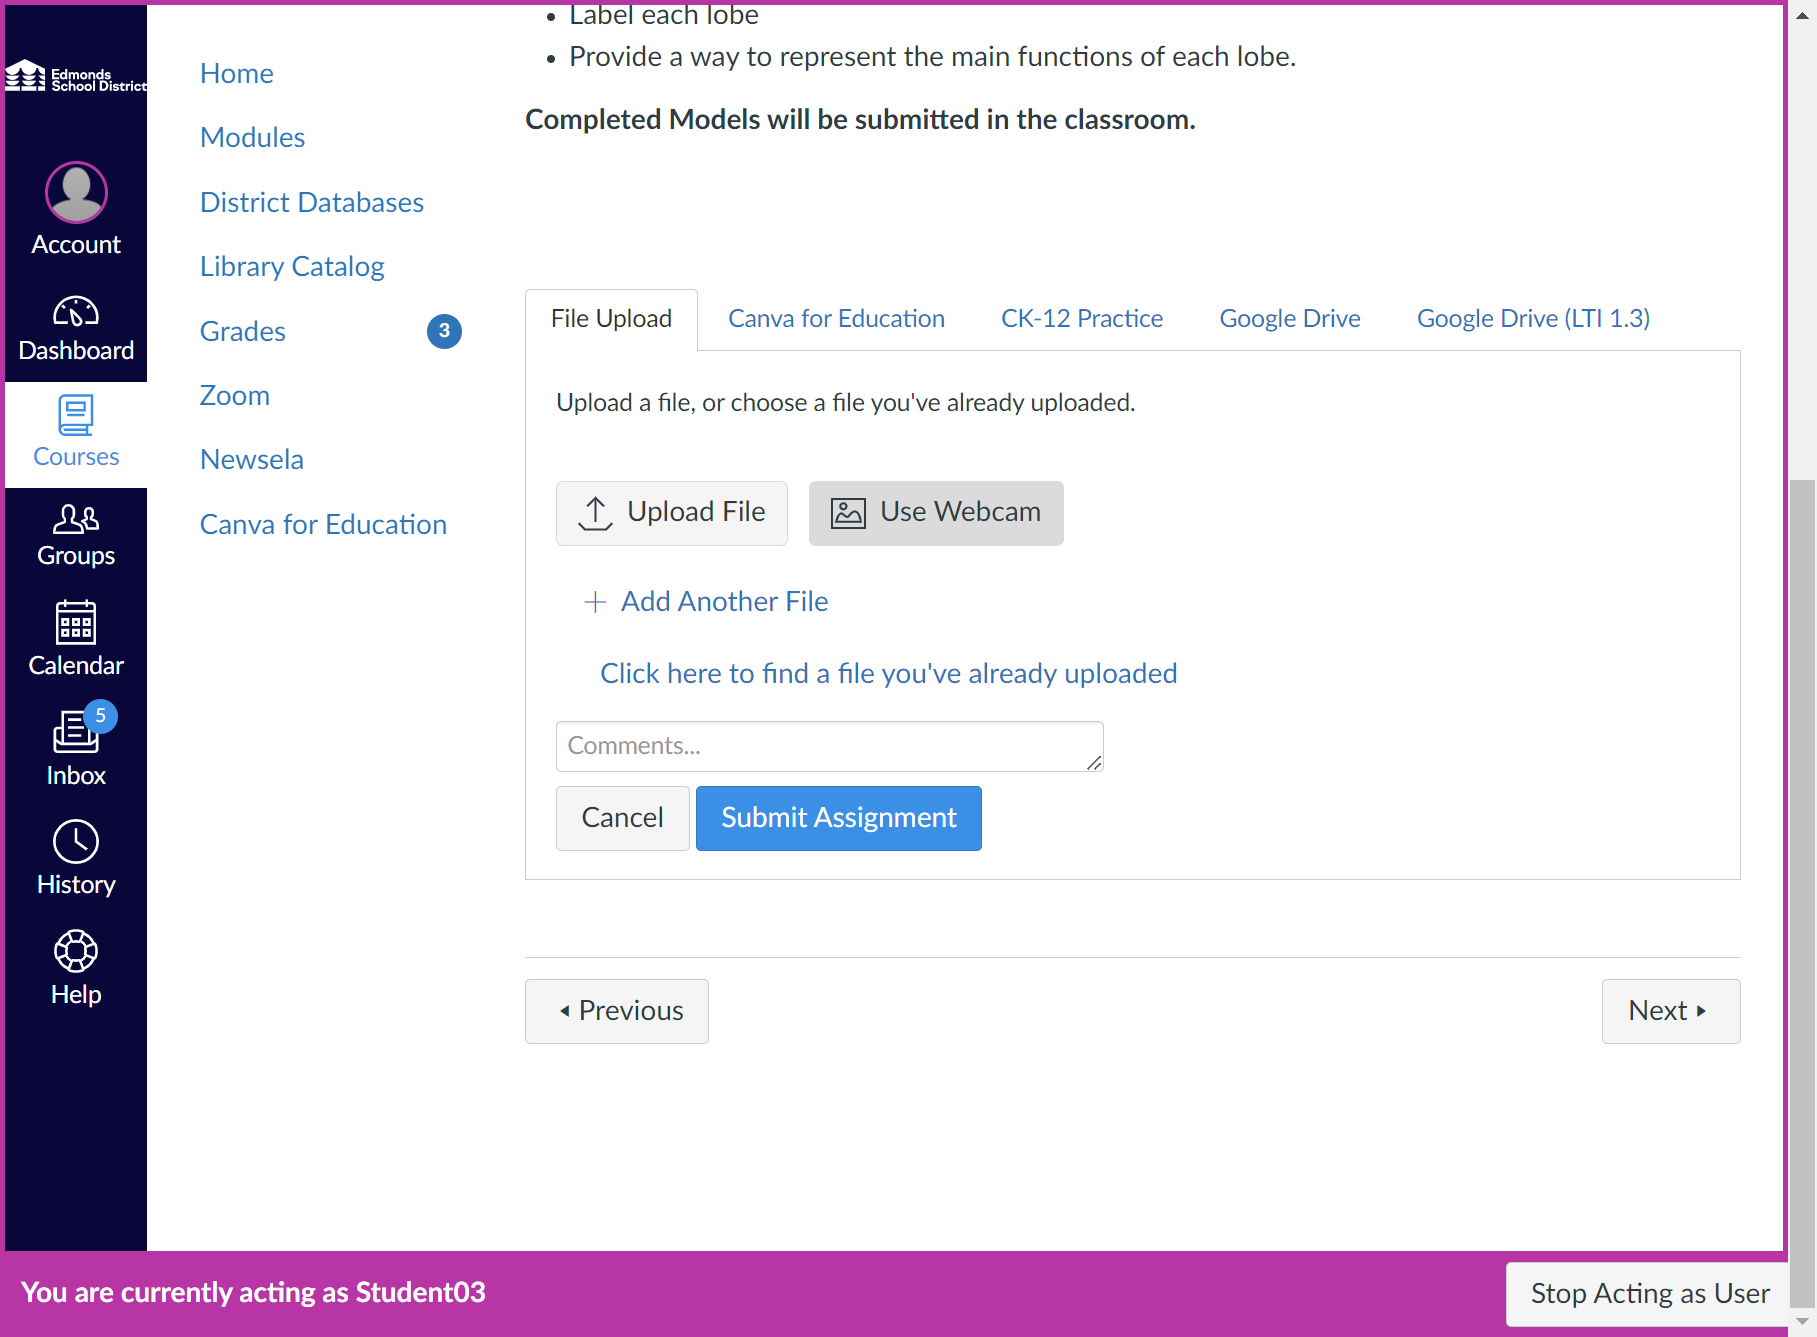Click Cancel button
Viewport: 1817px width, 1337px height.
[622, 818]
